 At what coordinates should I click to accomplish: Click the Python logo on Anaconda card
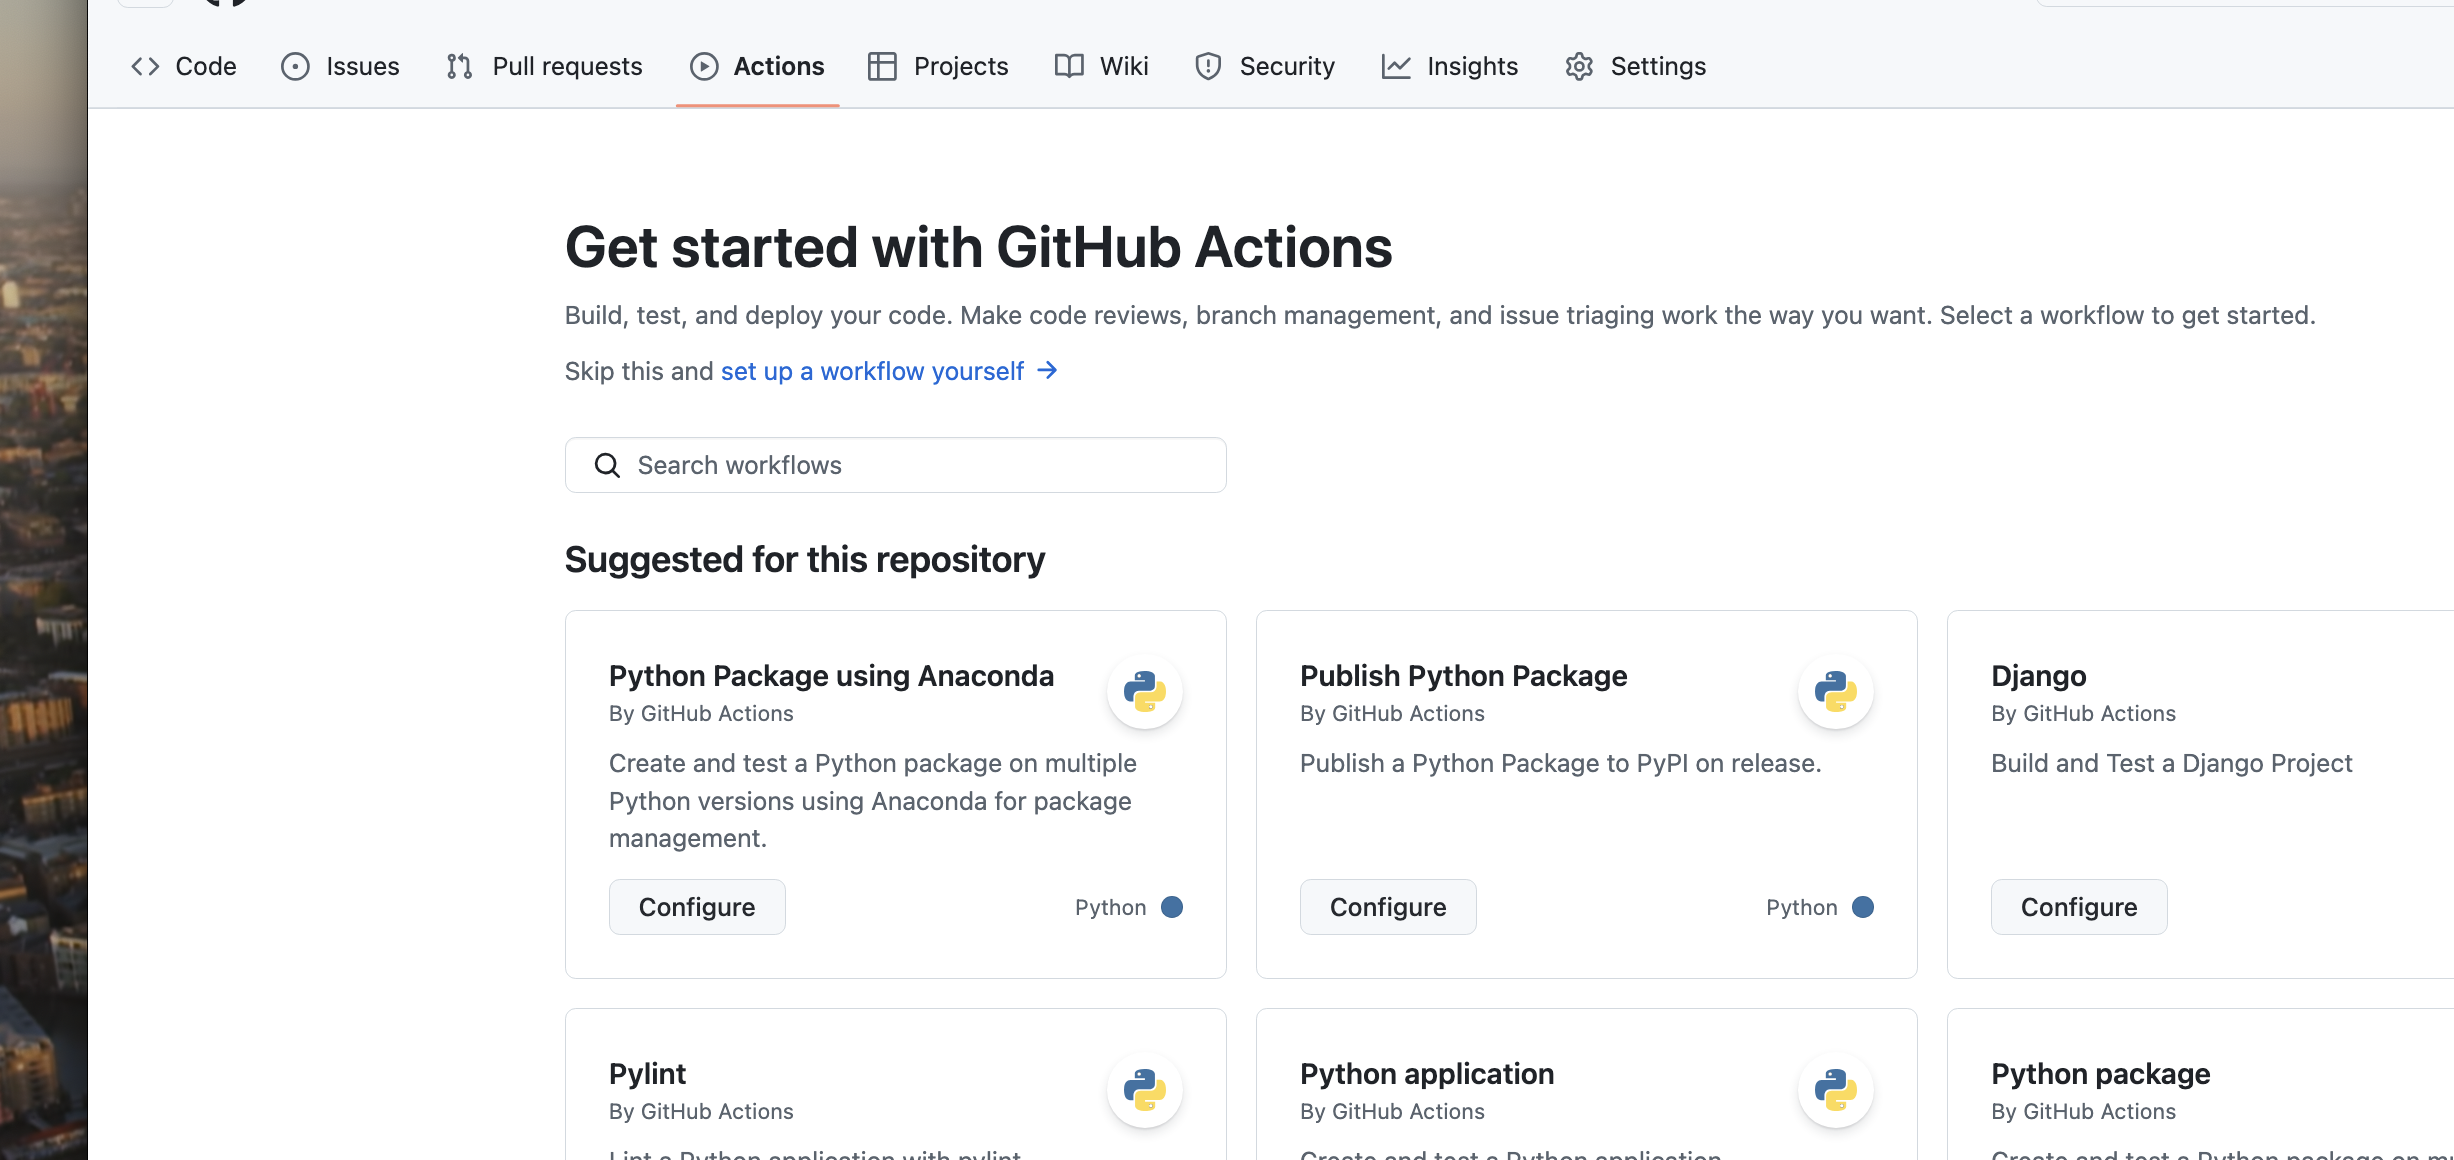pyautogui.click(x=1144, y=691)
